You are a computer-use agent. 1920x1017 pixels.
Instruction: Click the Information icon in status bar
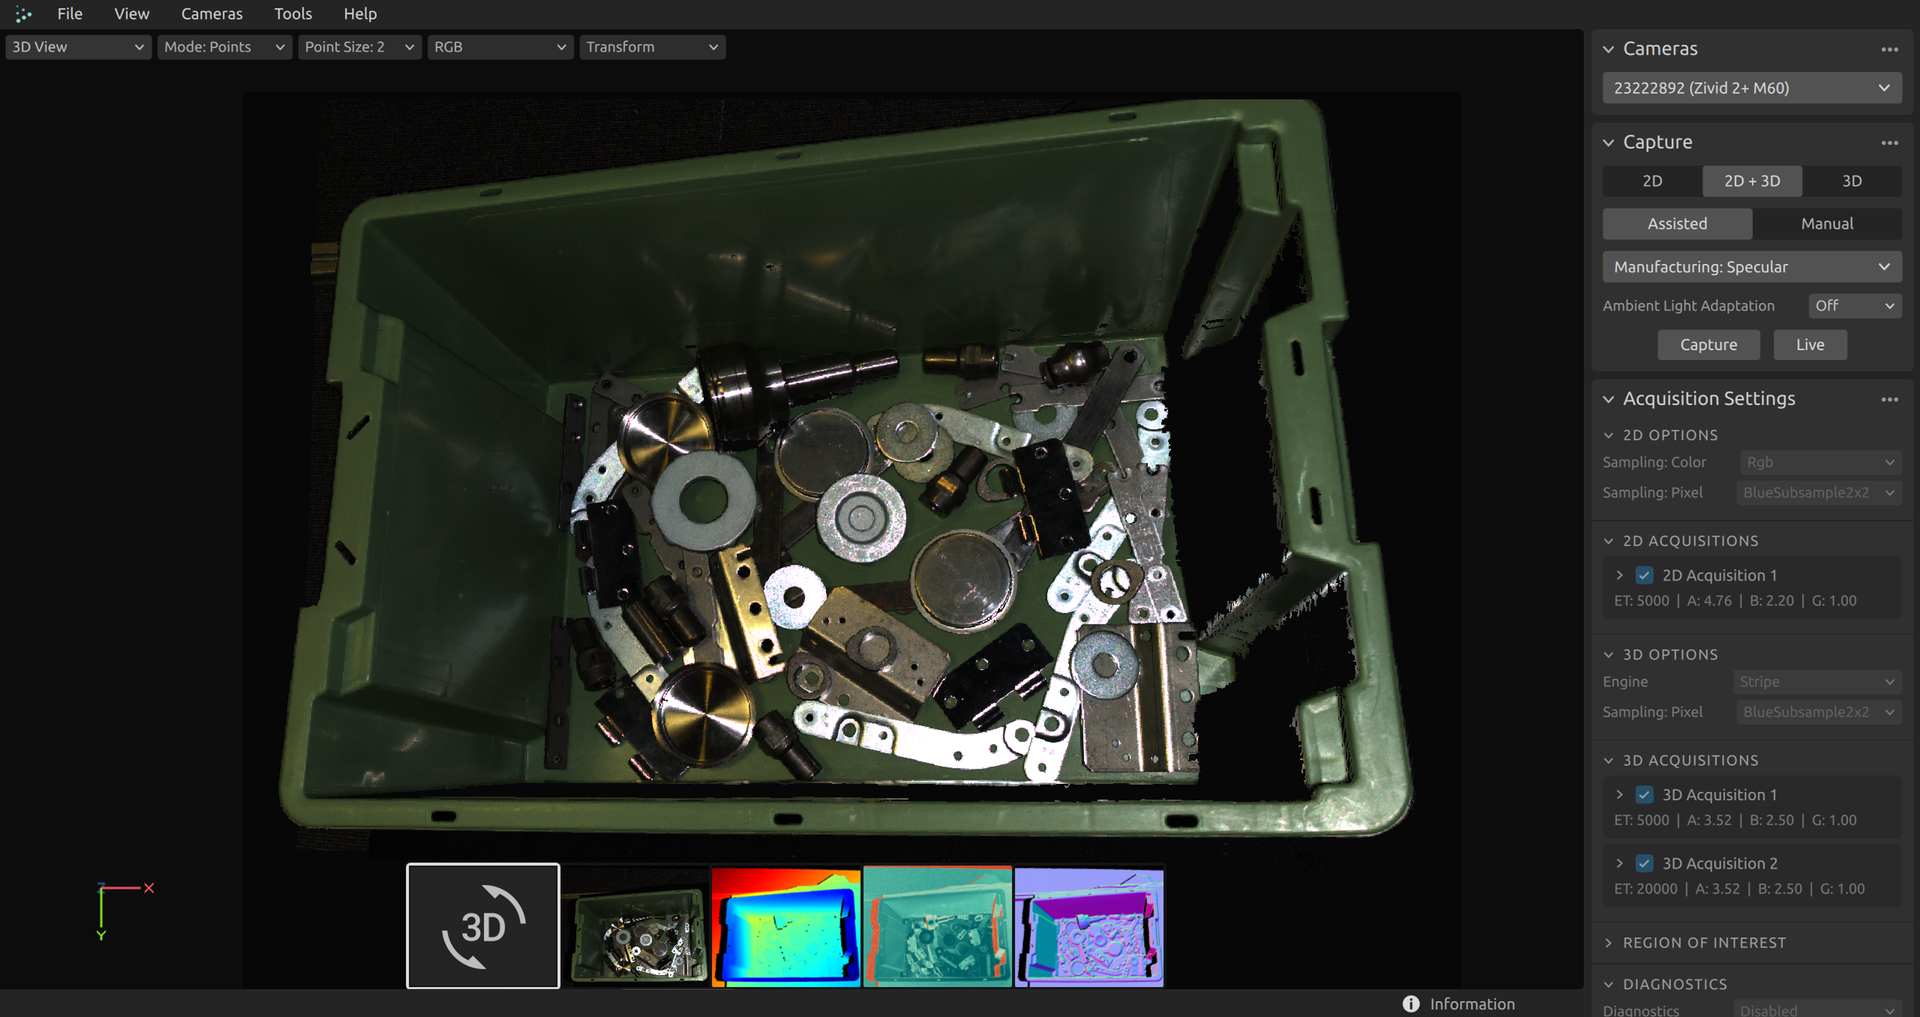coord(1411,1004)
